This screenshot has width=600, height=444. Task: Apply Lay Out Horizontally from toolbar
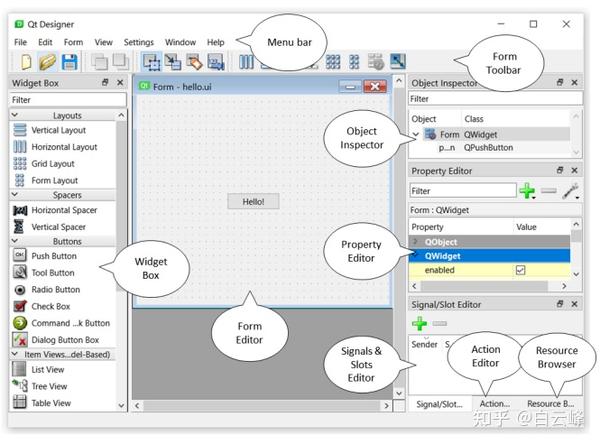click(x=246, y=62)
